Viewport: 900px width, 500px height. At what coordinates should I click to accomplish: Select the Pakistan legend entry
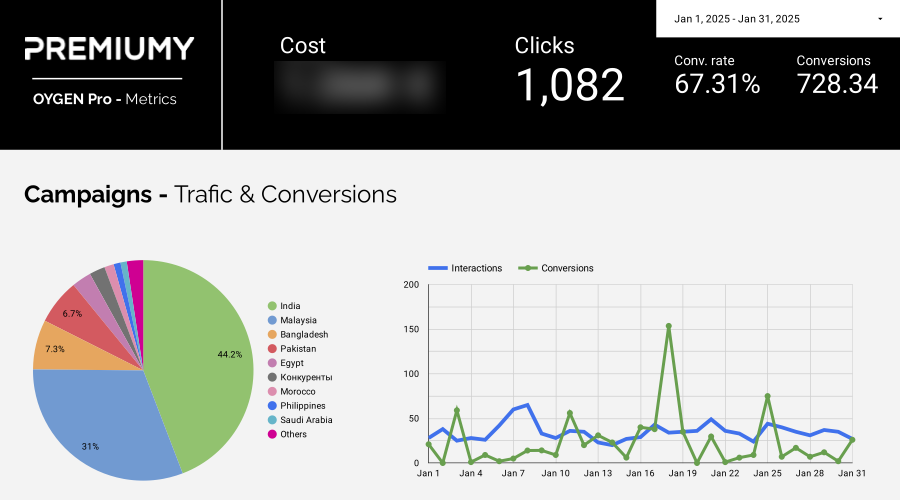(292, 349)
